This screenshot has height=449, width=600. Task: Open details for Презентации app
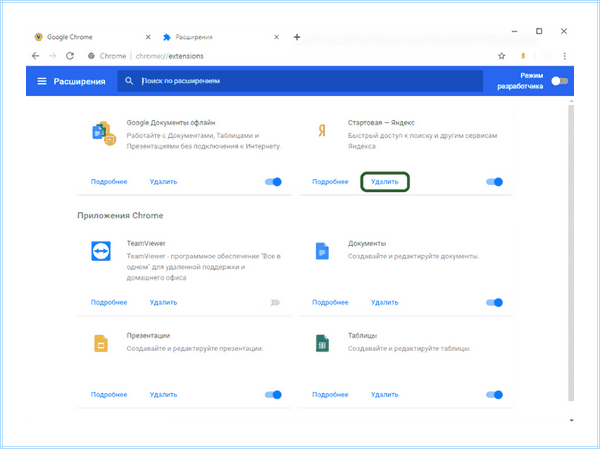point(109,395)
